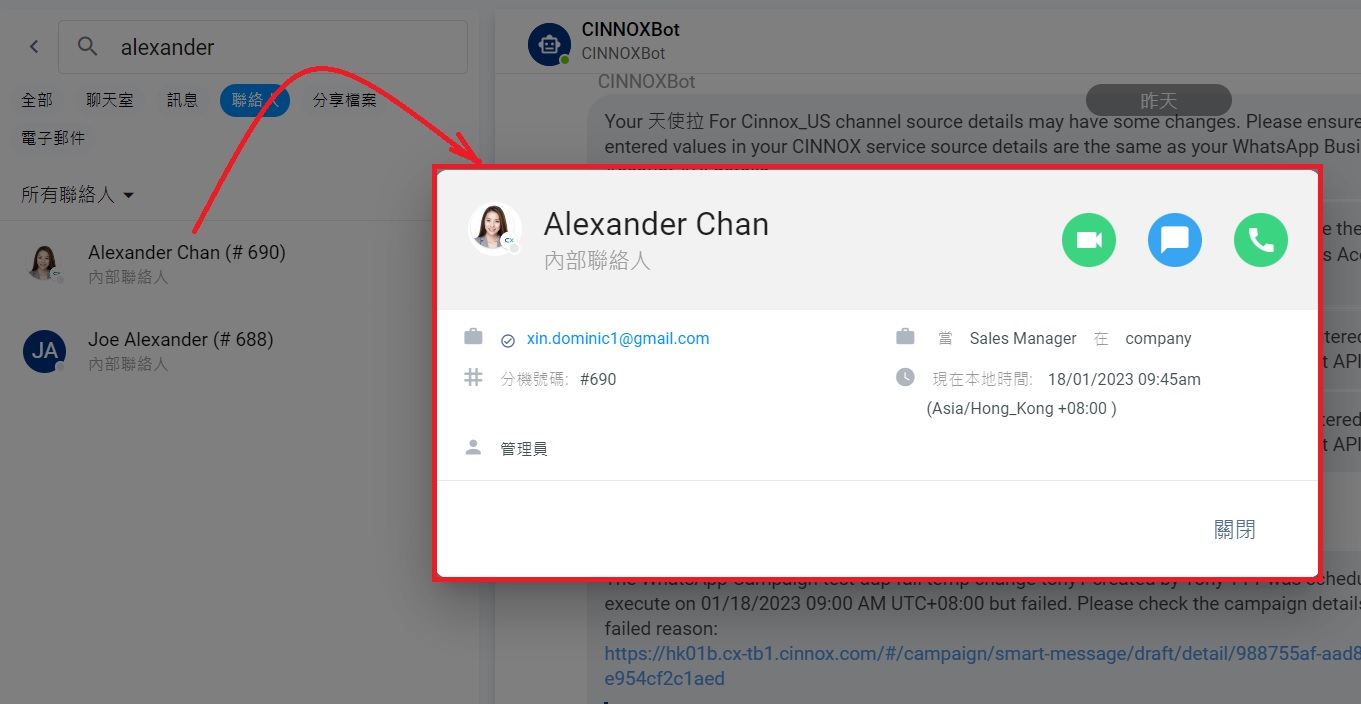Click Alexander Chan's avatar in contact card
Image resolution: width=1361 pixels, height=704 pixels.
(x=495, y=228)
